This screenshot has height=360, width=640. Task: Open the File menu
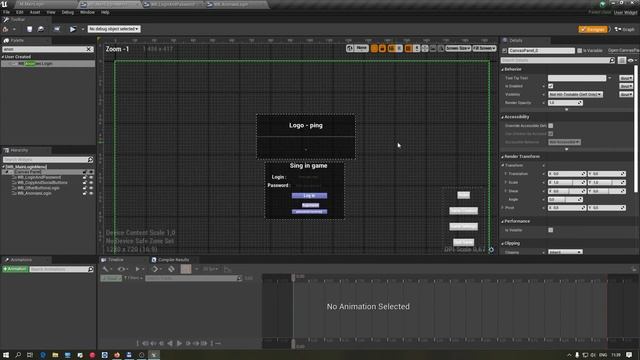point(7,12)
